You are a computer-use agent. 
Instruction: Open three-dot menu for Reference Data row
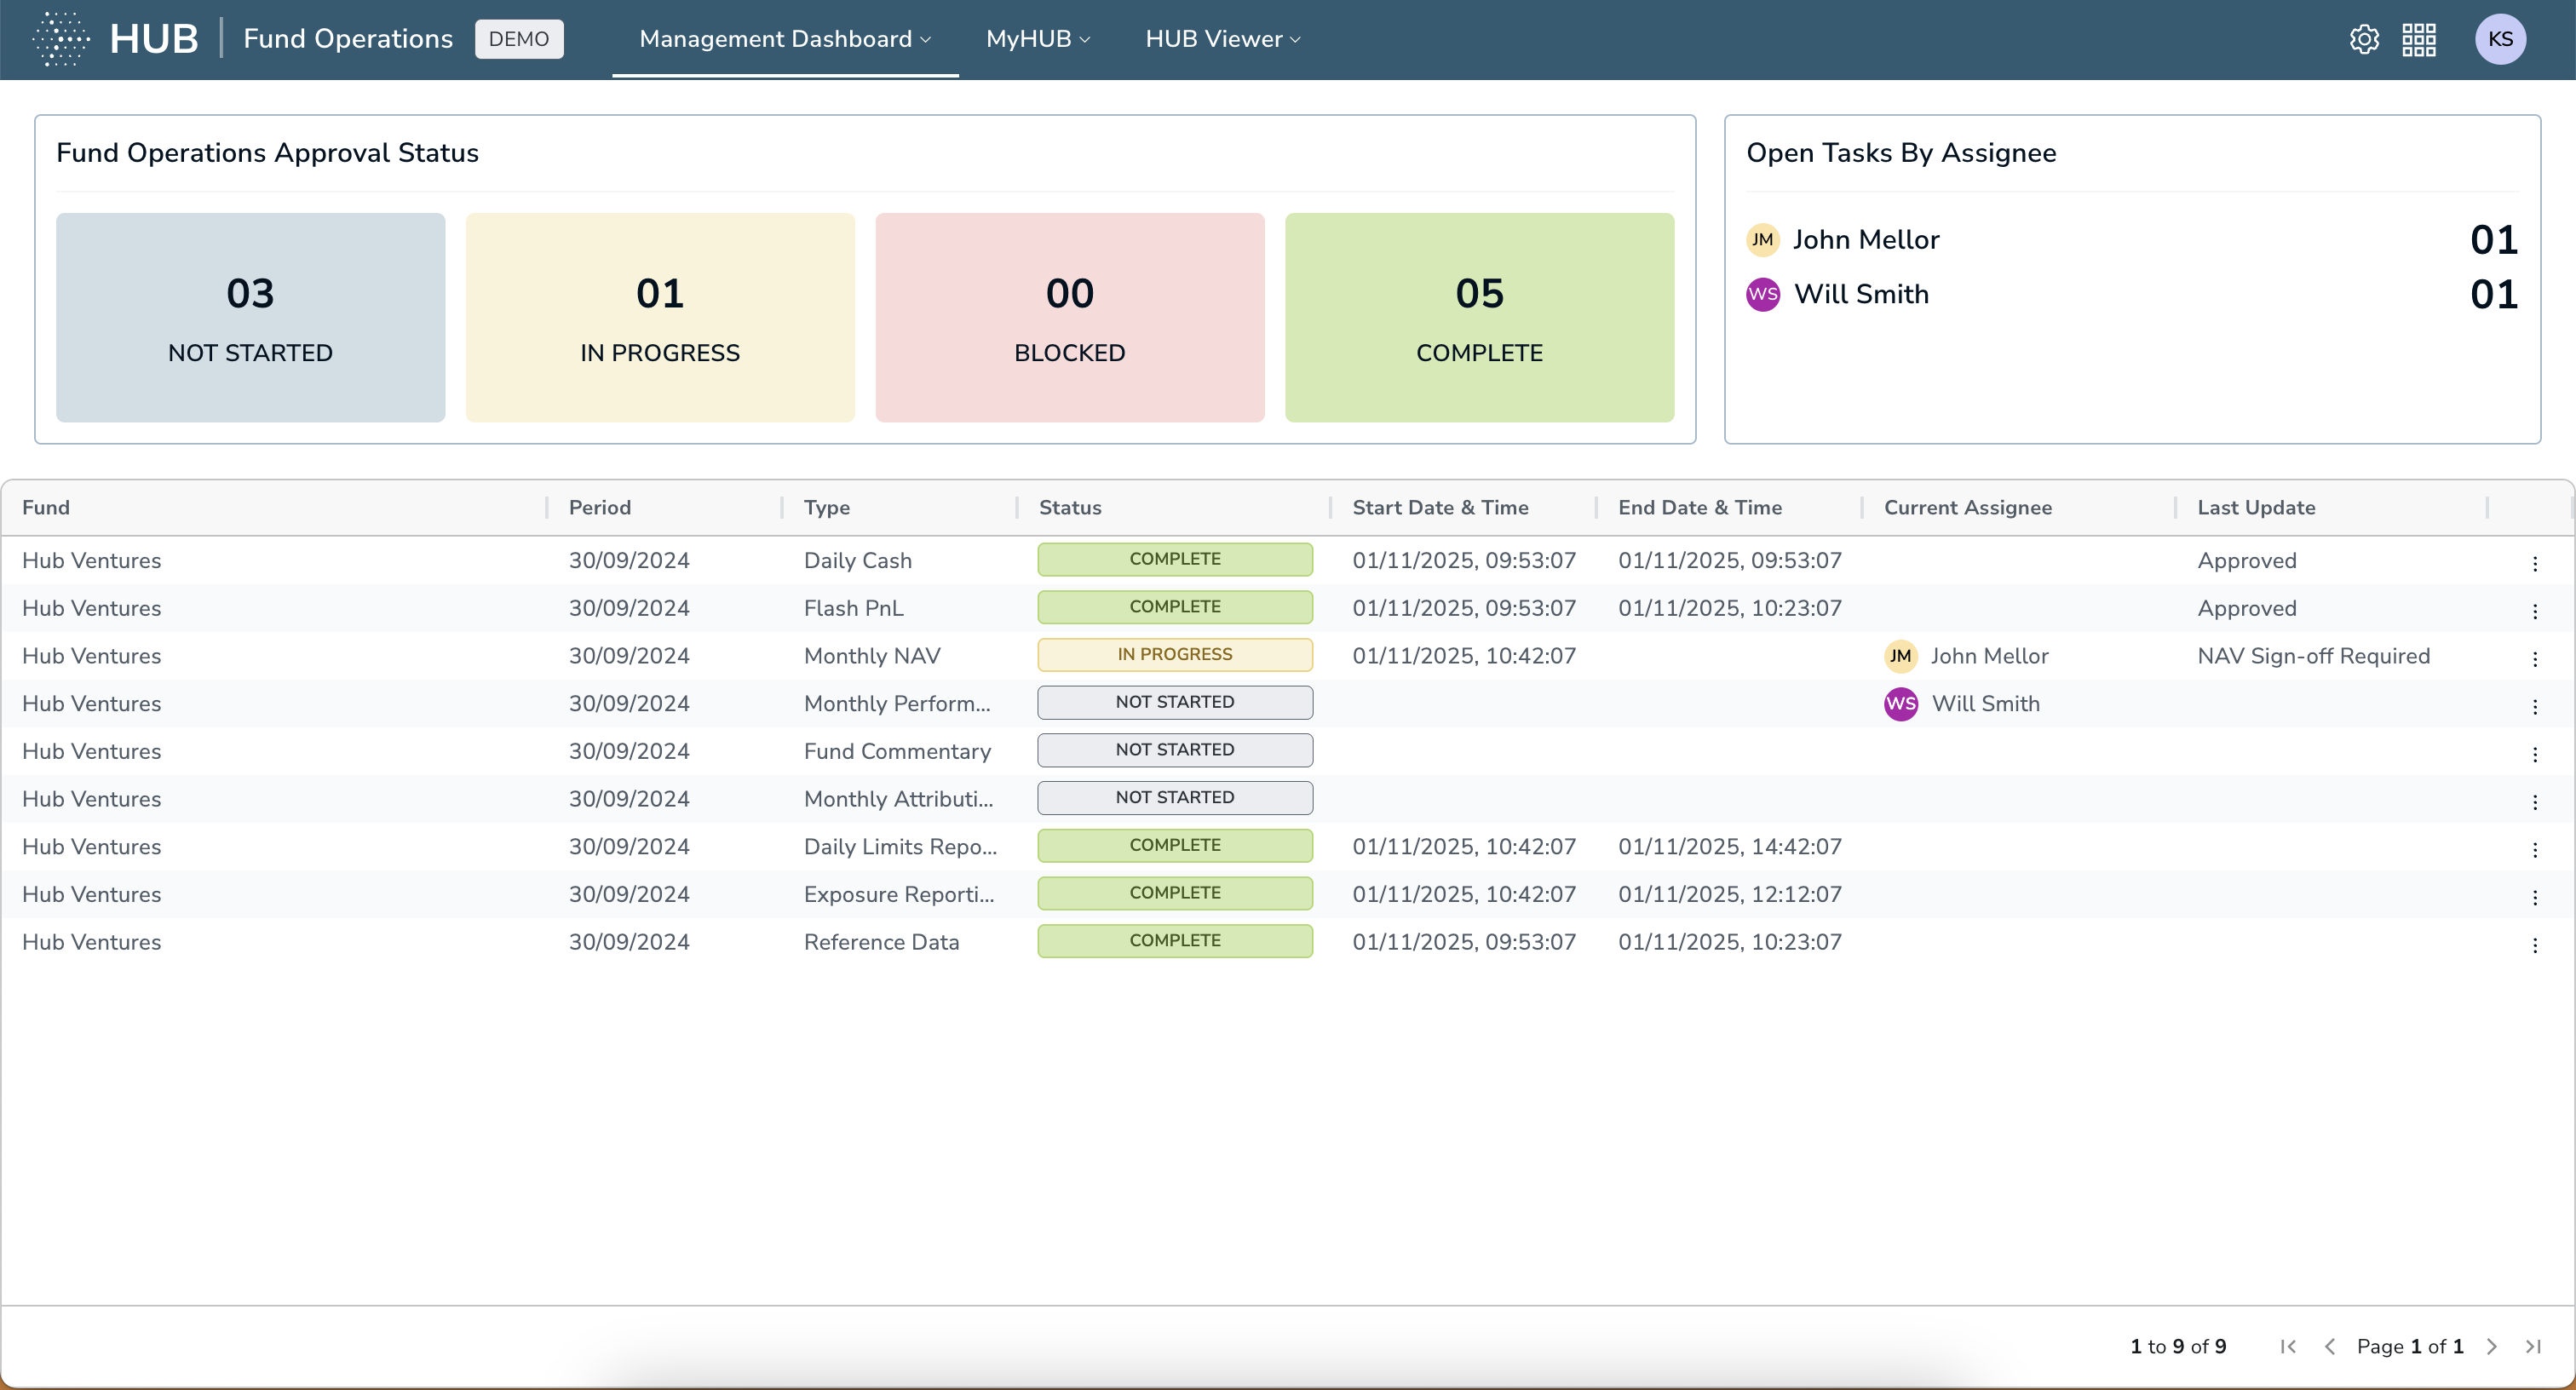pyautogui.click(x=2534, y=944)
